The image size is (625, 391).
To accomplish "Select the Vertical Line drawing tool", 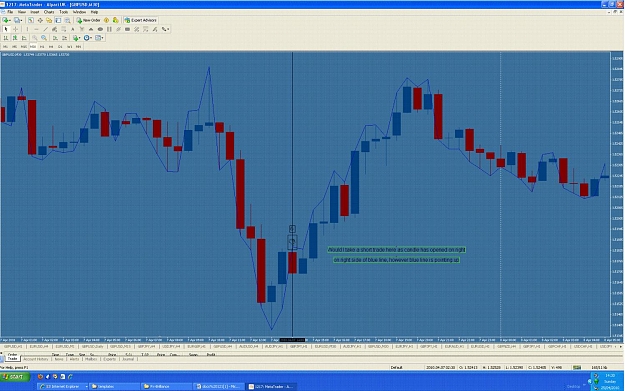I will click(x=27, y=29).
